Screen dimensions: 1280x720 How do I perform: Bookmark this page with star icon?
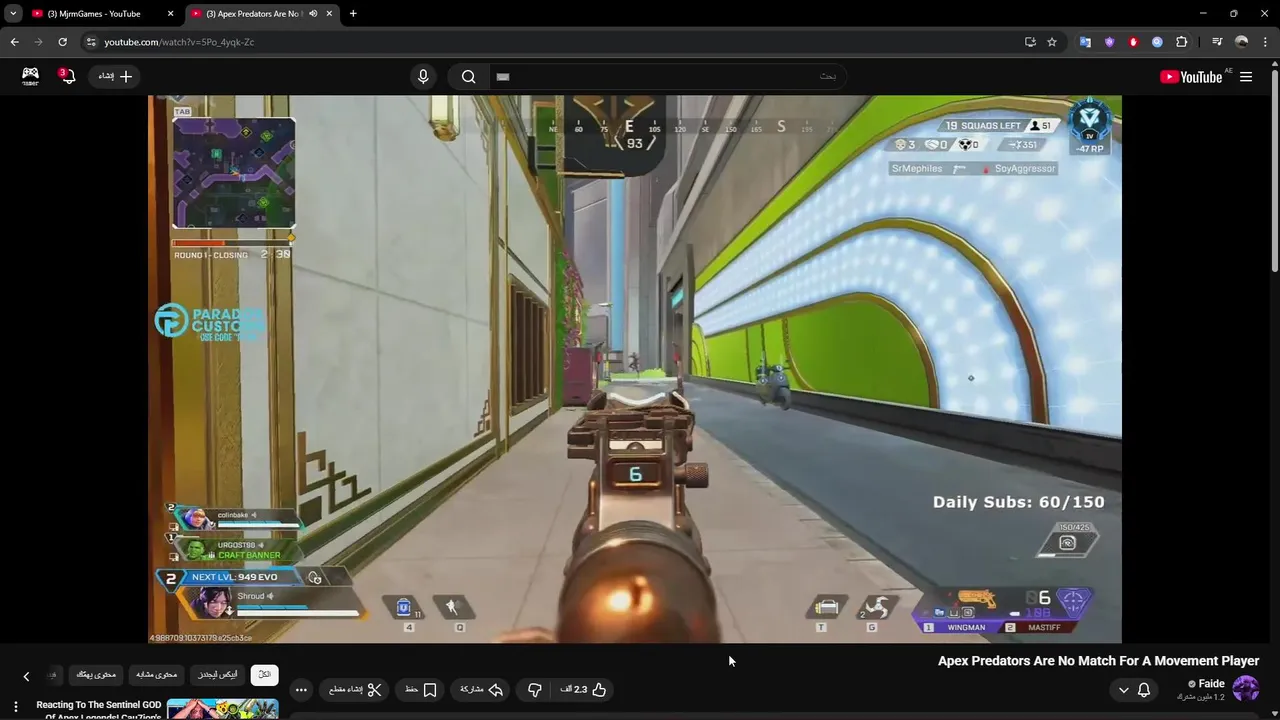[x=1052, y=42]
